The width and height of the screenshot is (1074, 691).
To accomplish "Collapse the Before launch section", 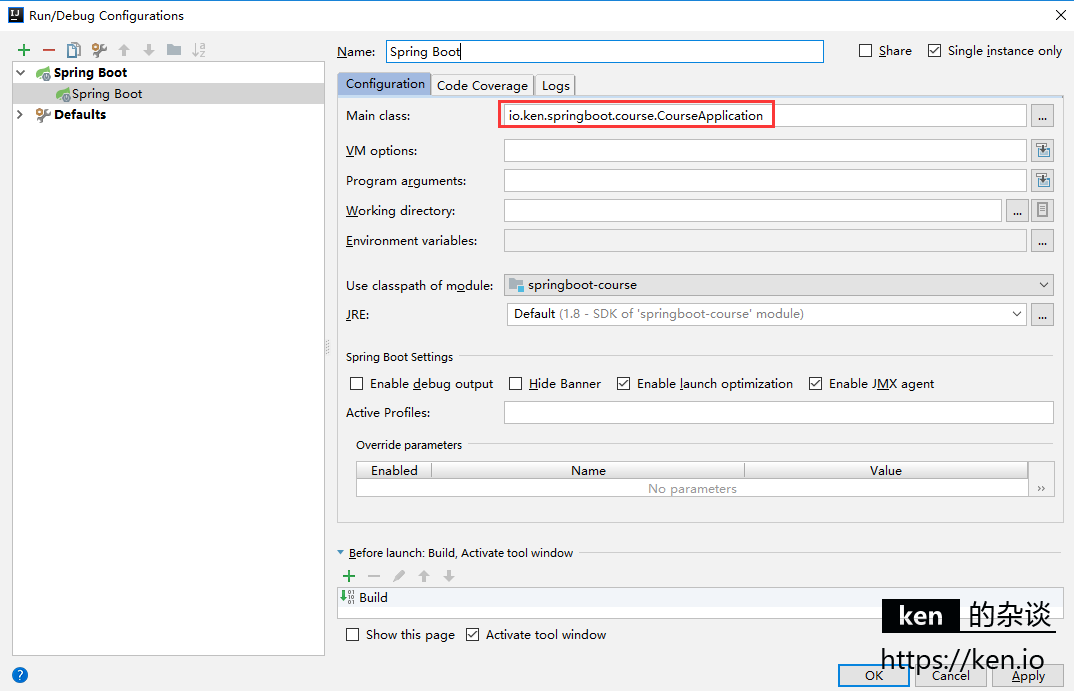I will click(x=340, y=553).
